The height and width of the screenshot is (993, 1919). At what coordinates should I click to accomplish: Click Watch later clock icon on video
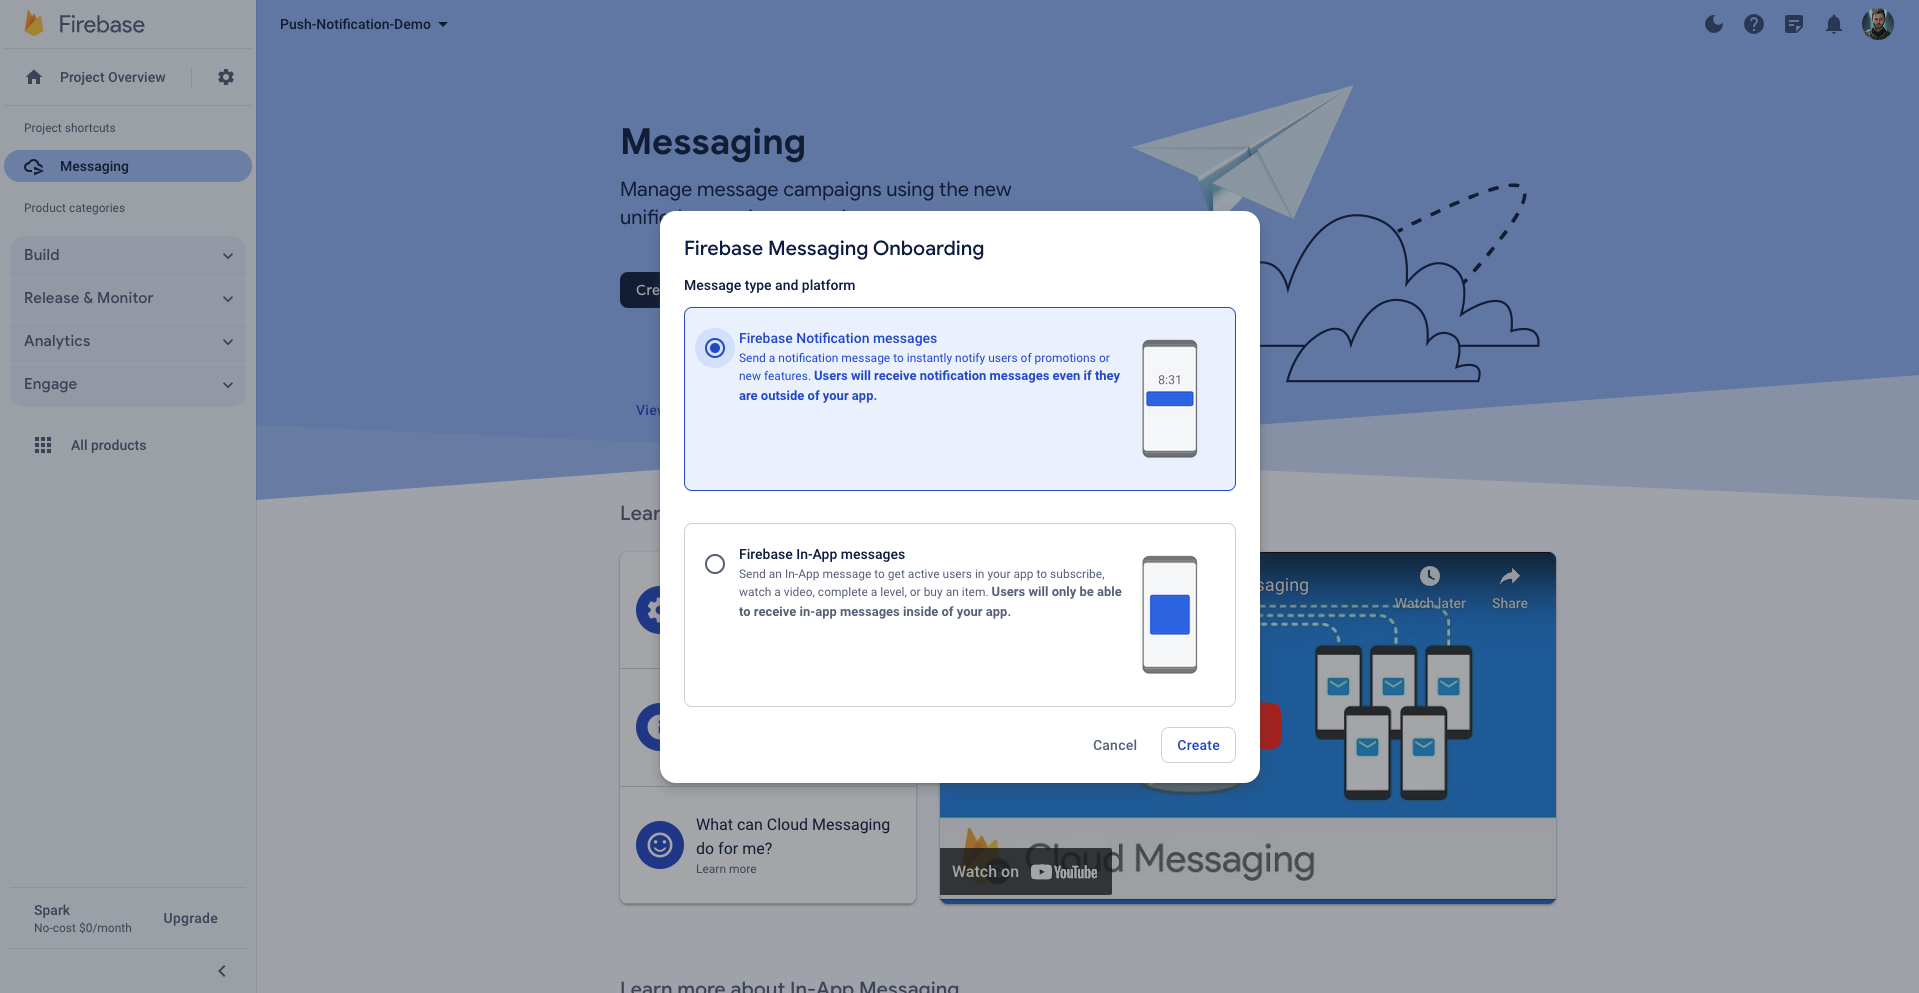click(1430, 576)
